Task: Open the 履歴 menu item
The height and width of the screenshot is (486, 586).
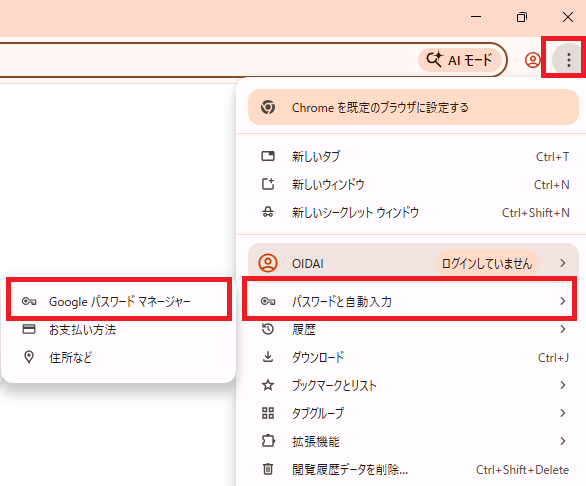Action: pyautogui.click(x=413, y=329)
